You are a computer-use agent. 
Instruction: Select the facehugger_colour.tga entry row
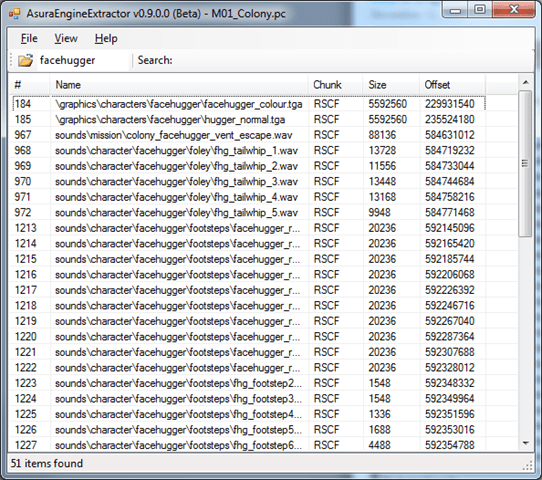pos(249,104)
